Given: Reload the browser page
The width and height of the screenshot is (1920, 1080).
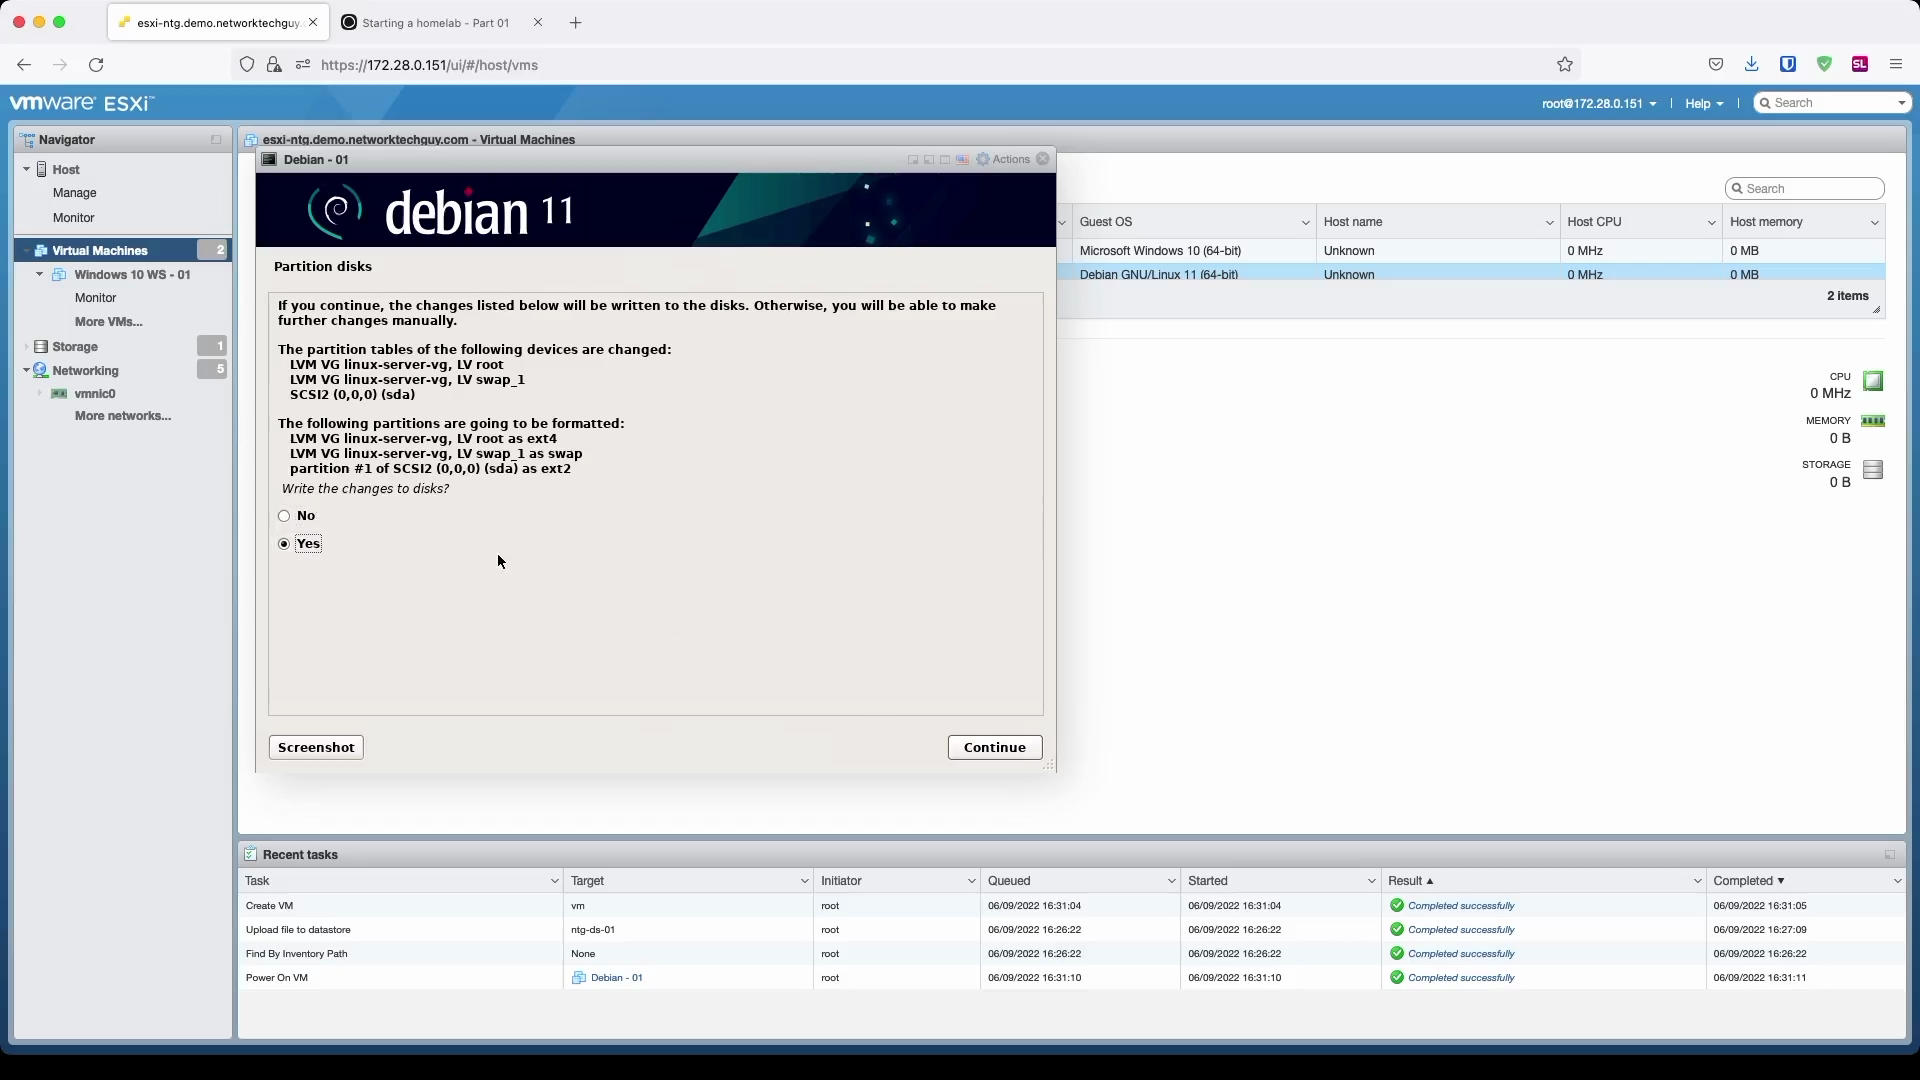Looking at the screenshot, I should tap(96, 65).
